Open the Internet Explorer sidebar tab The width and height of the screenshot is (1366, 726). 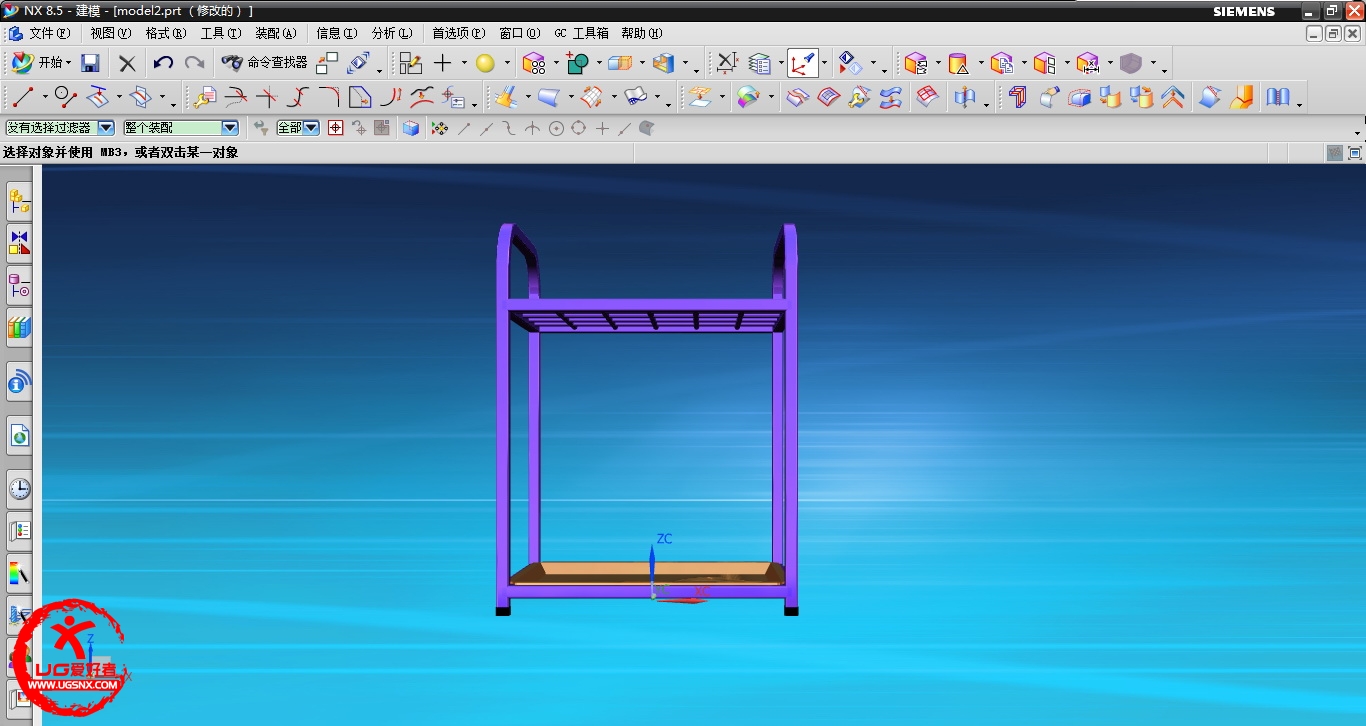(x=19, y=435)
